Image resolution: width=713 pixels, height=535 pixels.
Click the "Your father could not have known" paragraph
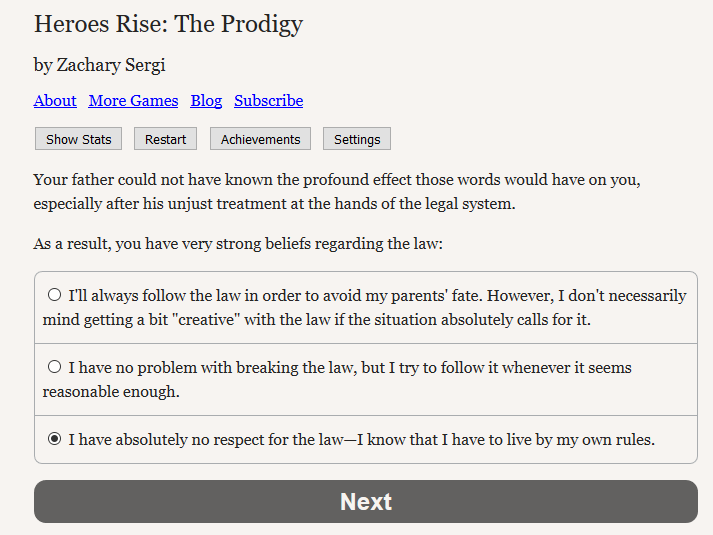[x=337, y=192]
